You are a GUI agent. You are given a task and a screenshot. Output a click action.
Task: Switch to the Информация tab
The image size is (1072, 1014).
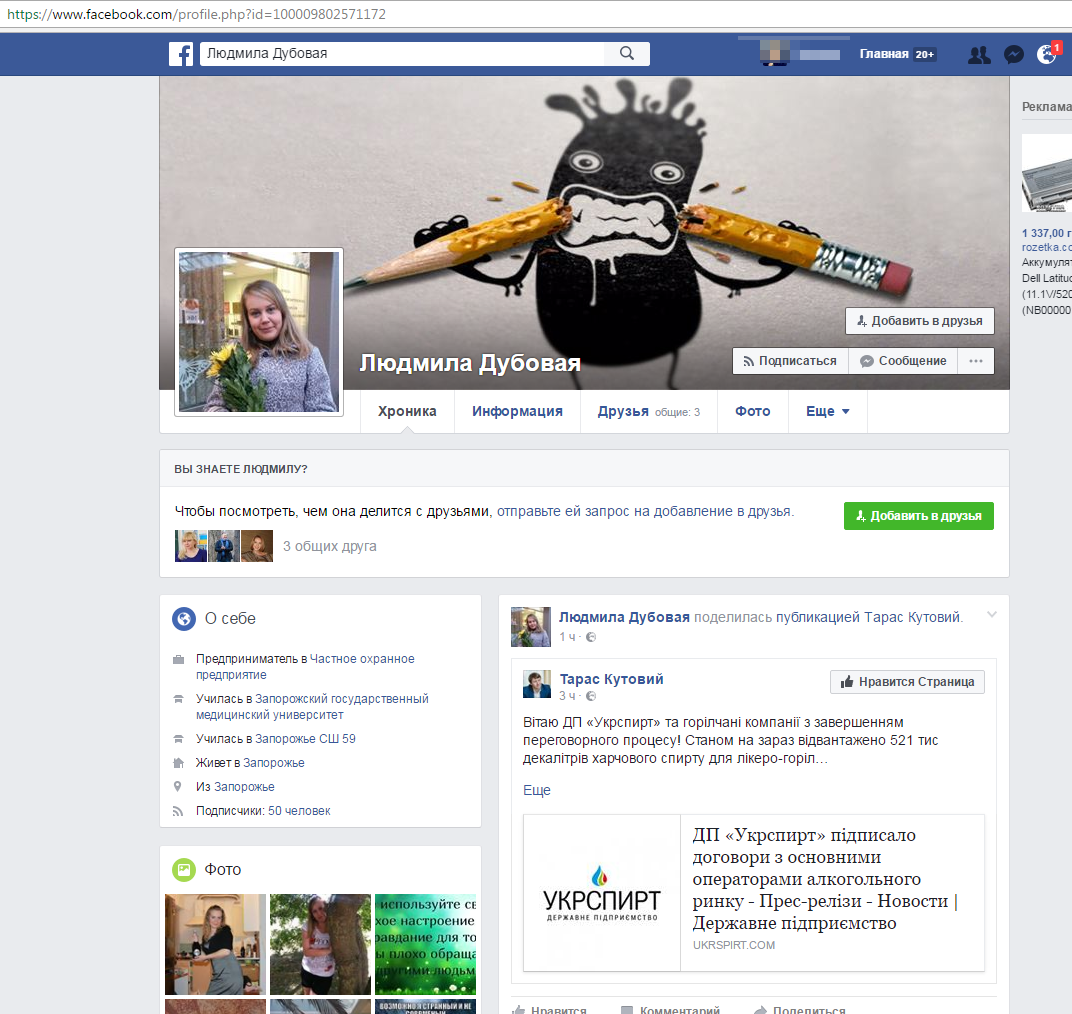(x=517, y=412)
